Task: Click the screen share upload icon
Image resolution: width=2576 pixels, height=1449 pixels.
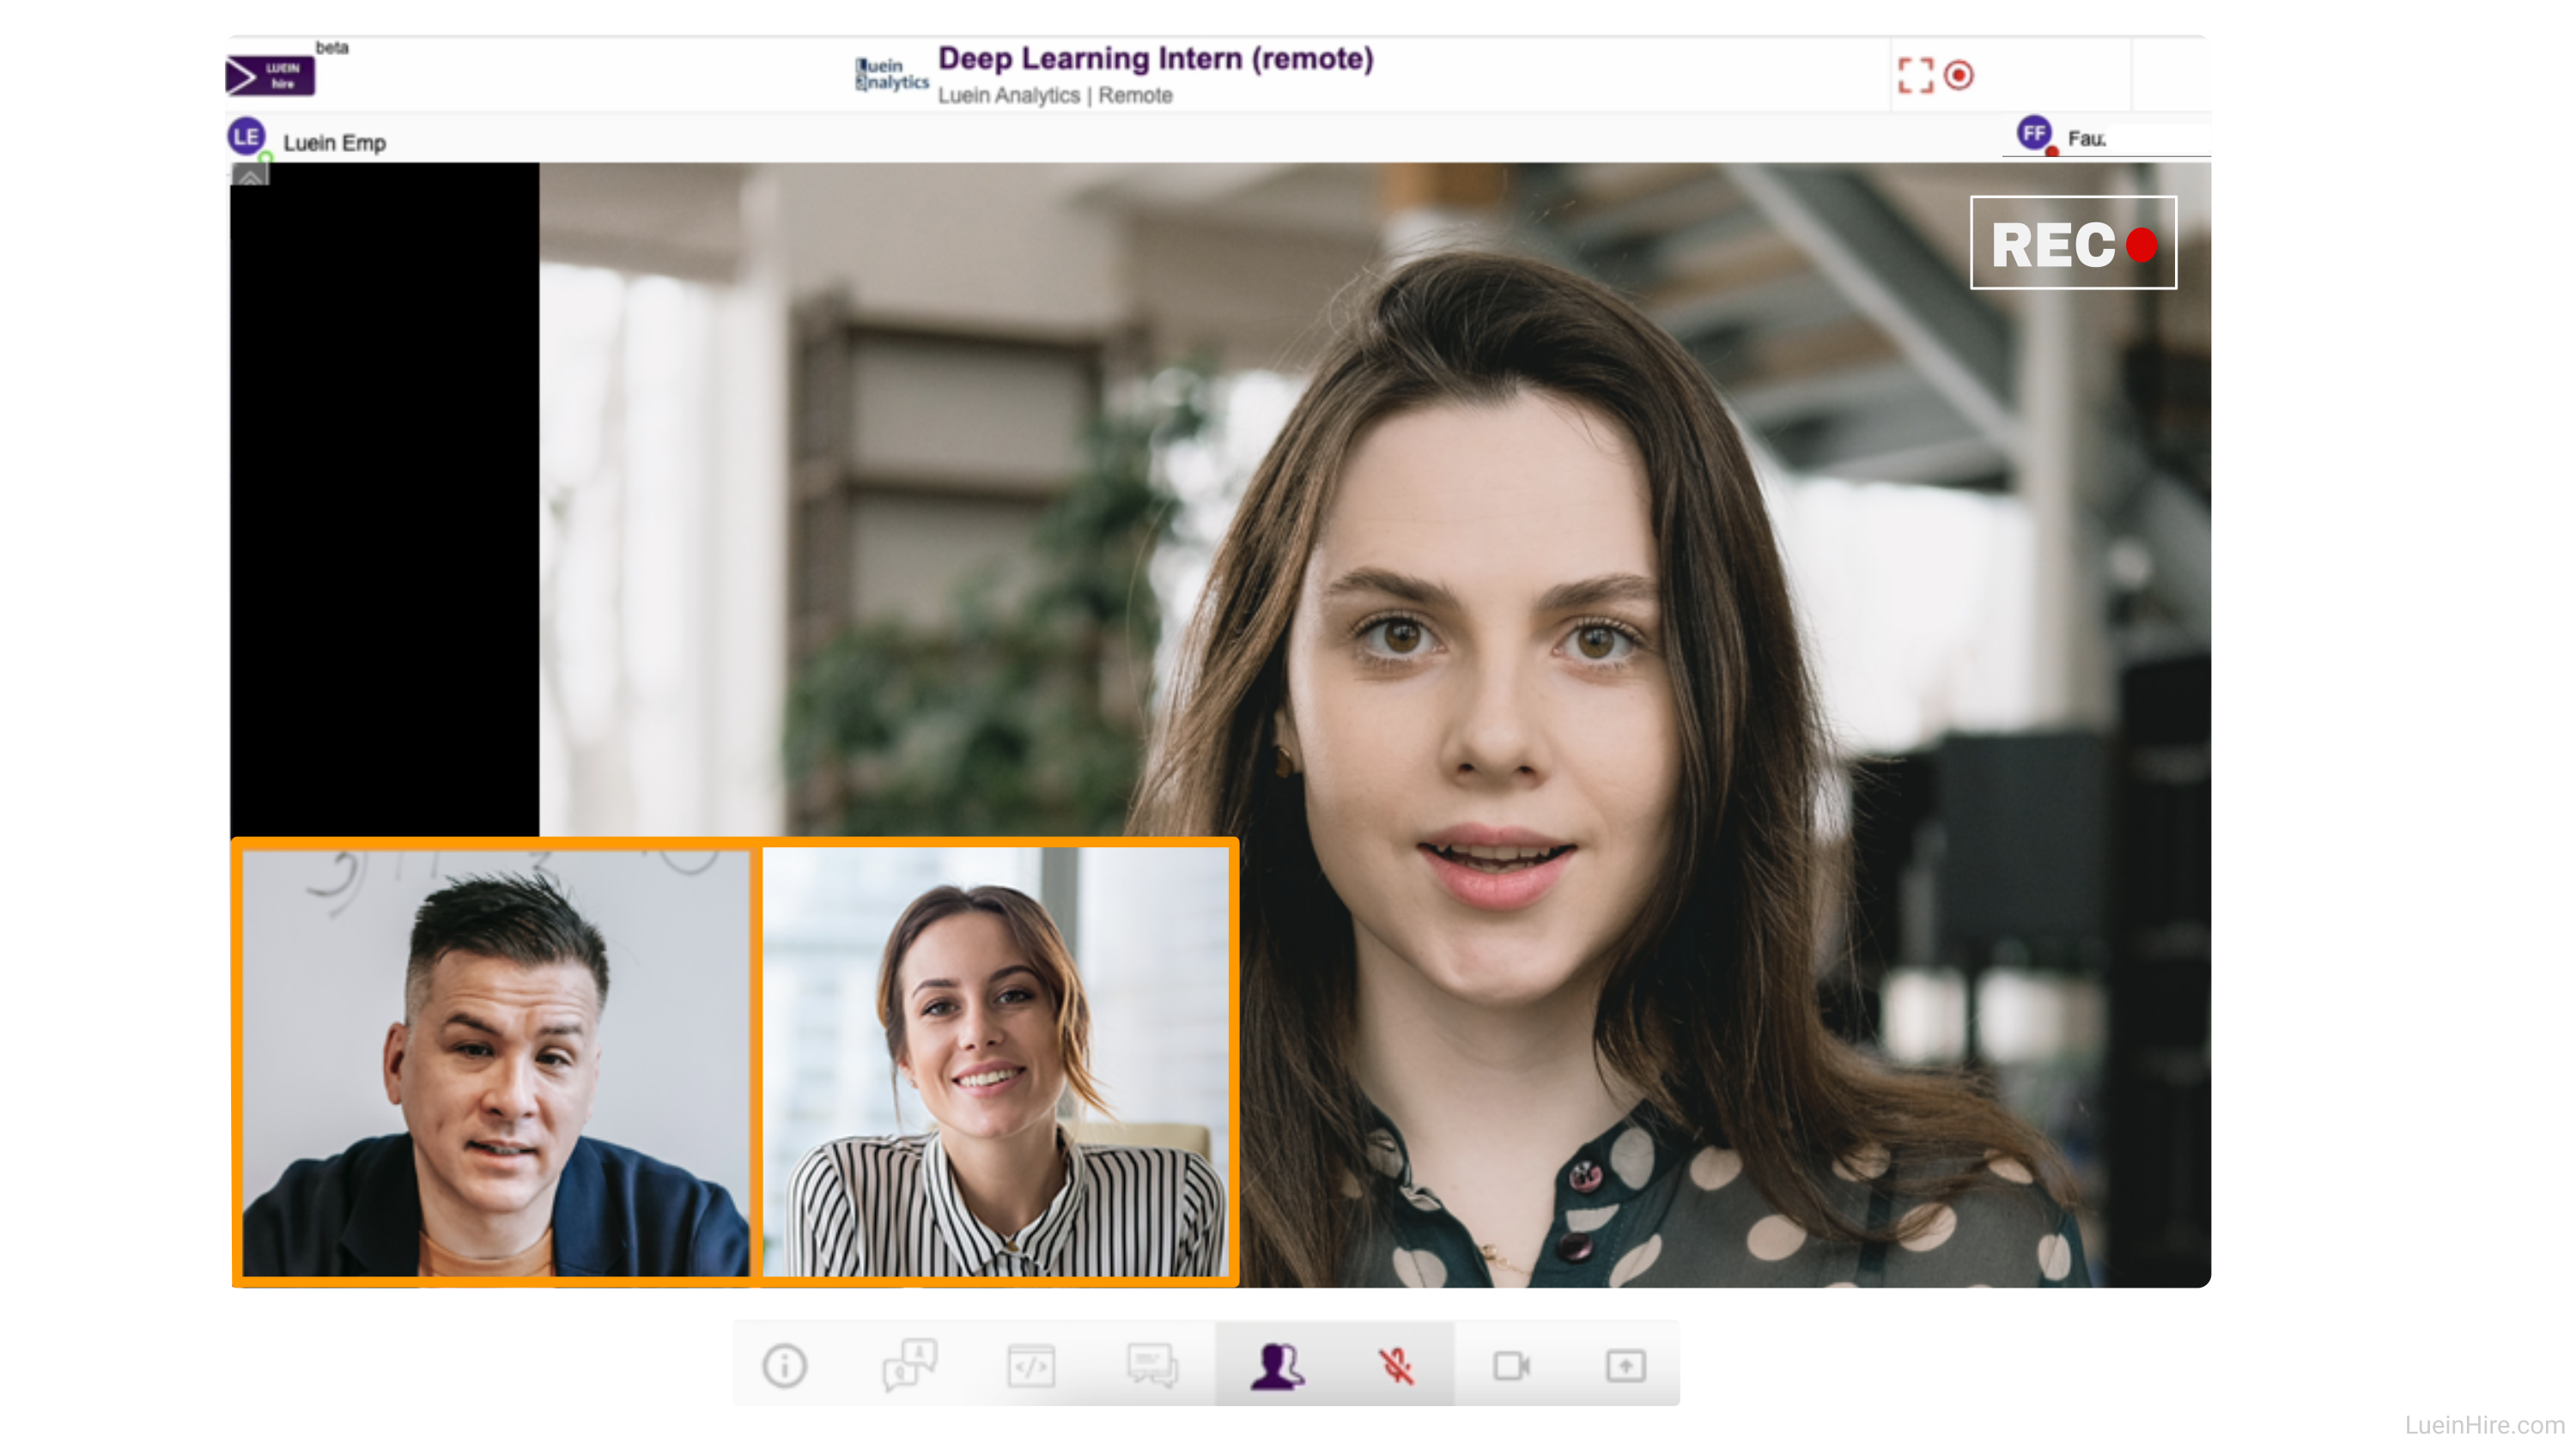Action: 1625,1365
